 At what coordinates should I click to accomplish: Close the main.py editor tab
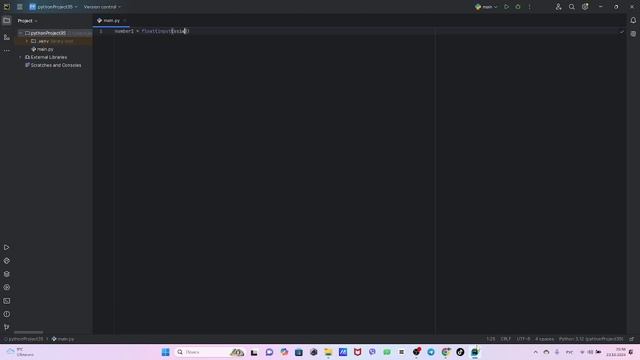[125, 20]
